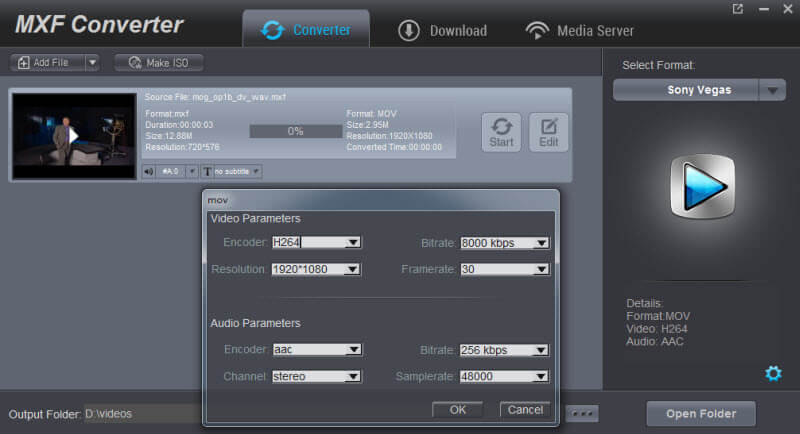Click the pop-out window icon
The width and height of the screenshot is (800, 434).
pos(738,9)
